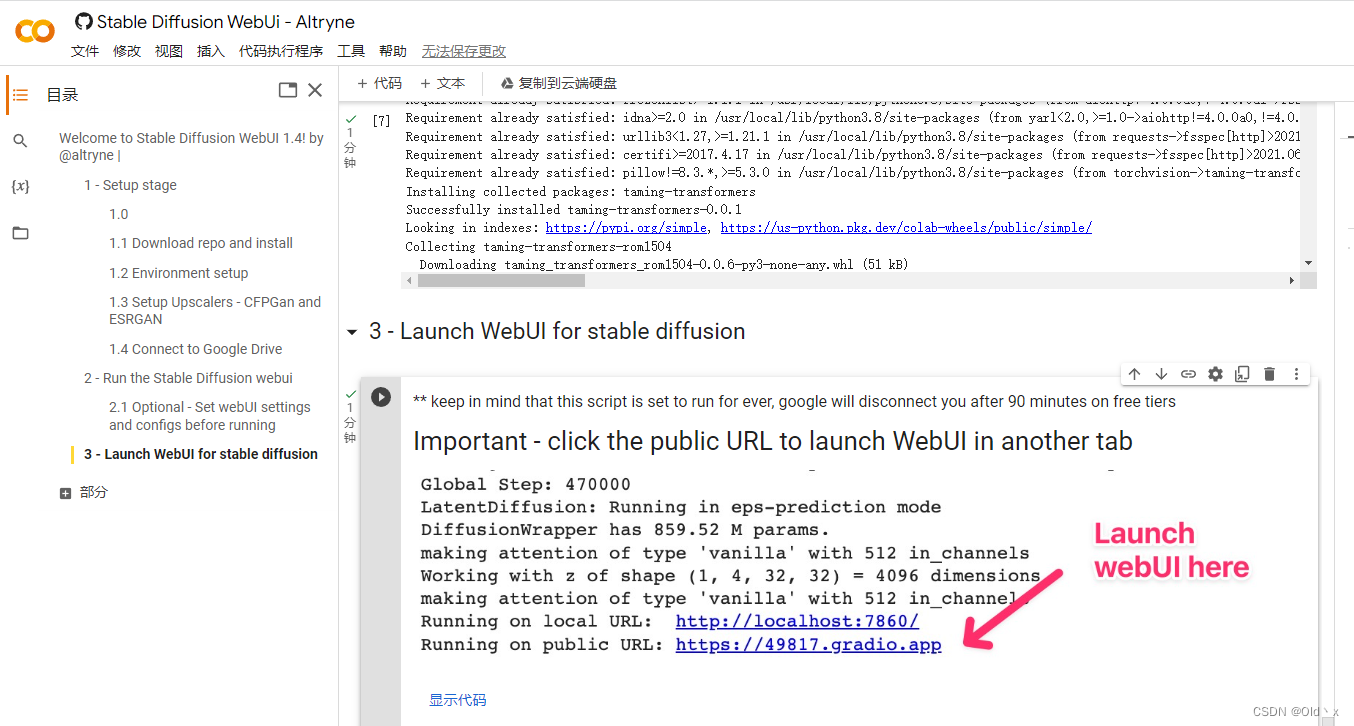Jump to 2 - Run the Stable Diffusion webui
The image size is (1354, 726).
tap(188, 378)
